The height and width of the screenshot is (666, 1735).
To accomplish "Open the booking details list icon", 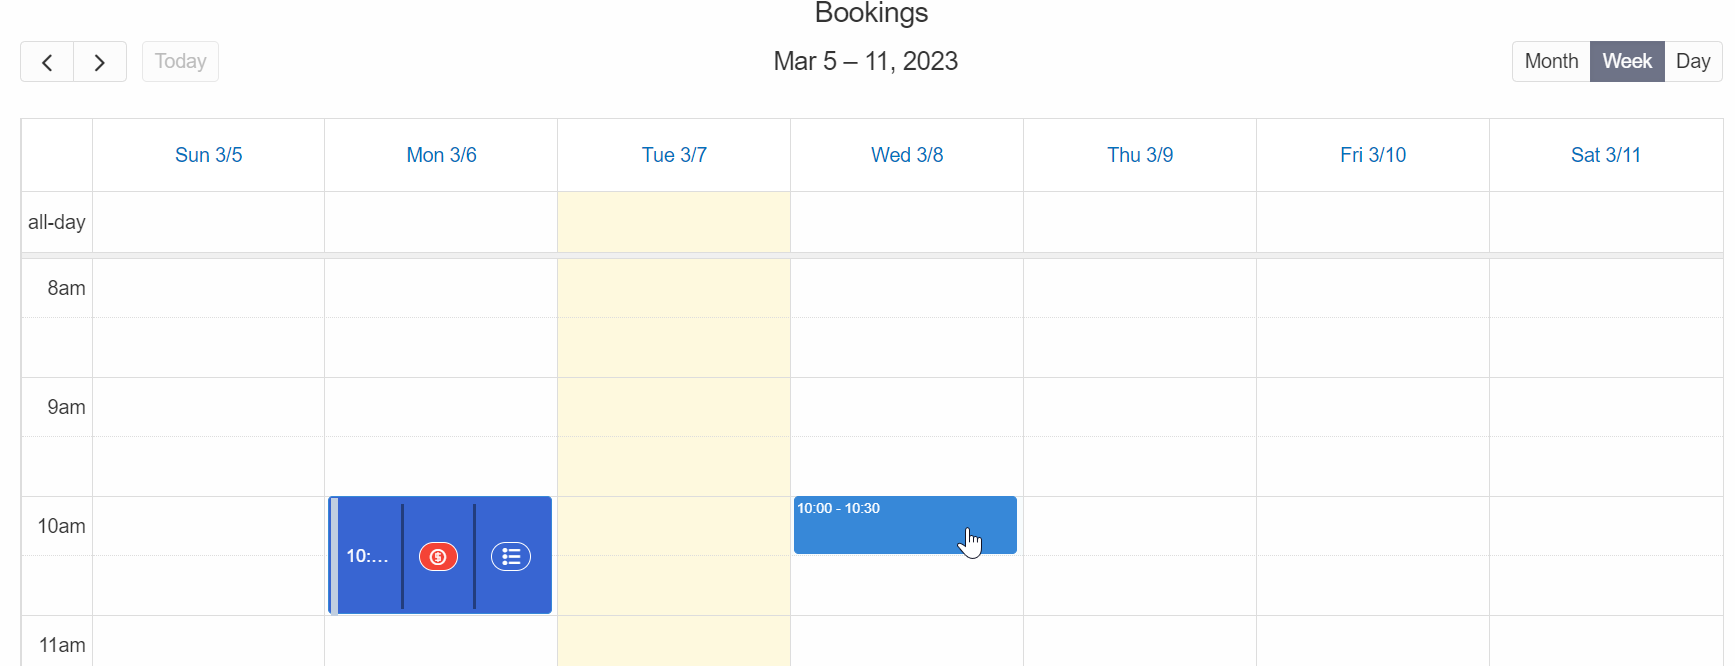I will [x=511, y=557].
